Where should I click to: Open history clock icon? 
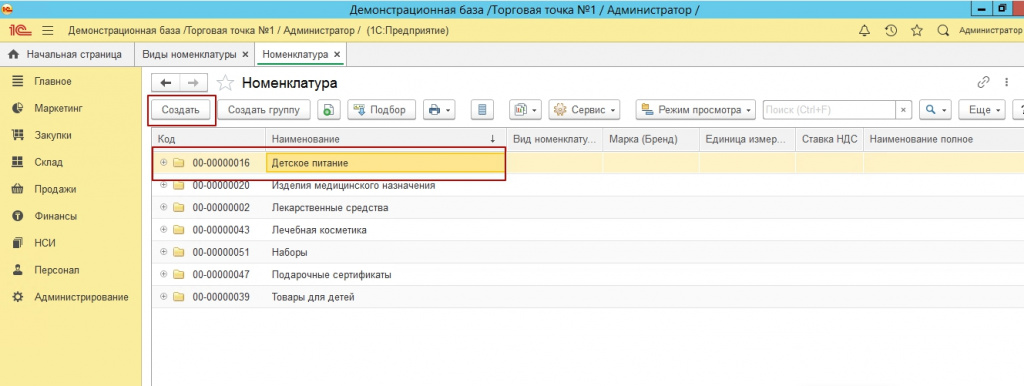[x=891, y=31]
